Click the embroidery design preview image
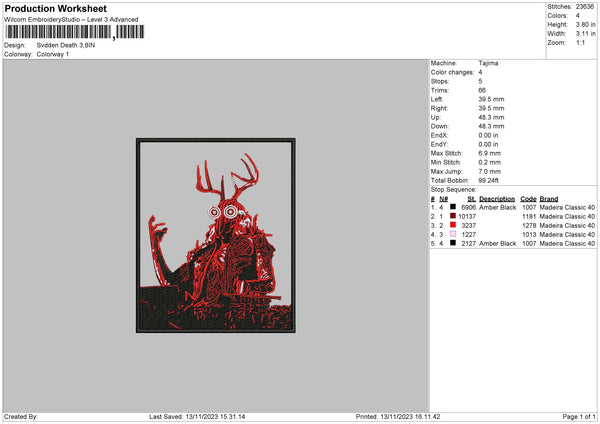Viewport: 600px width, 424px height. [216, 235]
